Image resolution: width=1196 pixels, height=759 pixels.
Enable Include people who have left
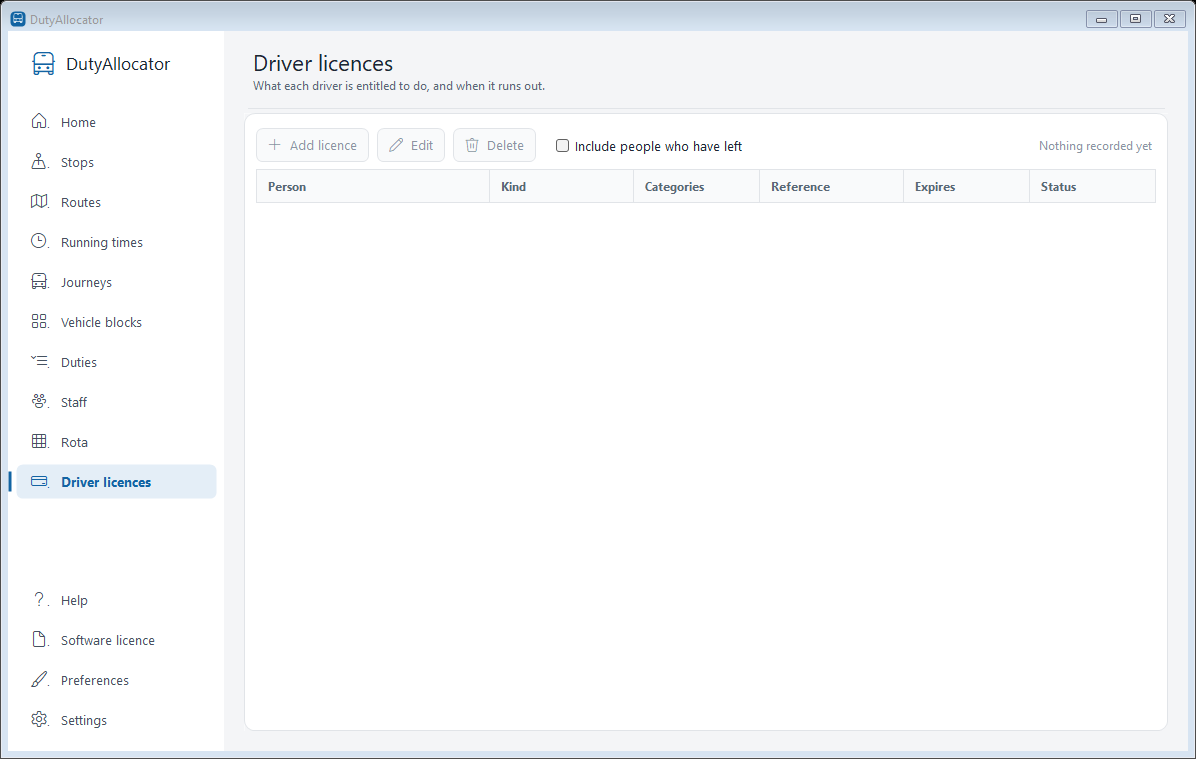562,146
